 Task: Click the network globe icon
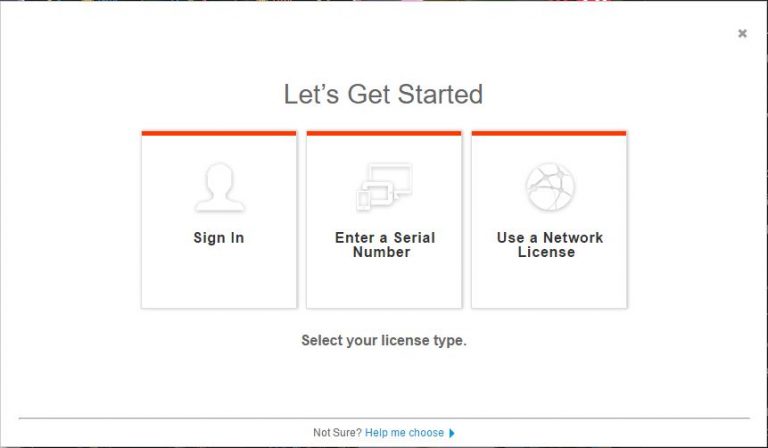(549, 187)
